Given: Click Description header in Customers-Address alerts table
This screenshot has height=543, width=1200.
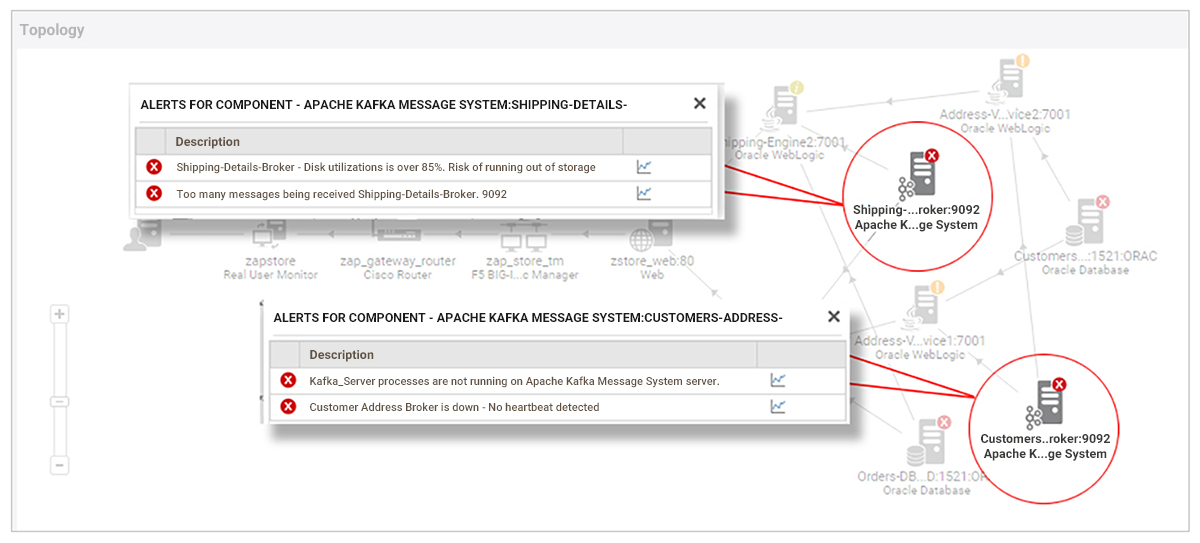Looking at the screenshot, I should coord(342,355).
